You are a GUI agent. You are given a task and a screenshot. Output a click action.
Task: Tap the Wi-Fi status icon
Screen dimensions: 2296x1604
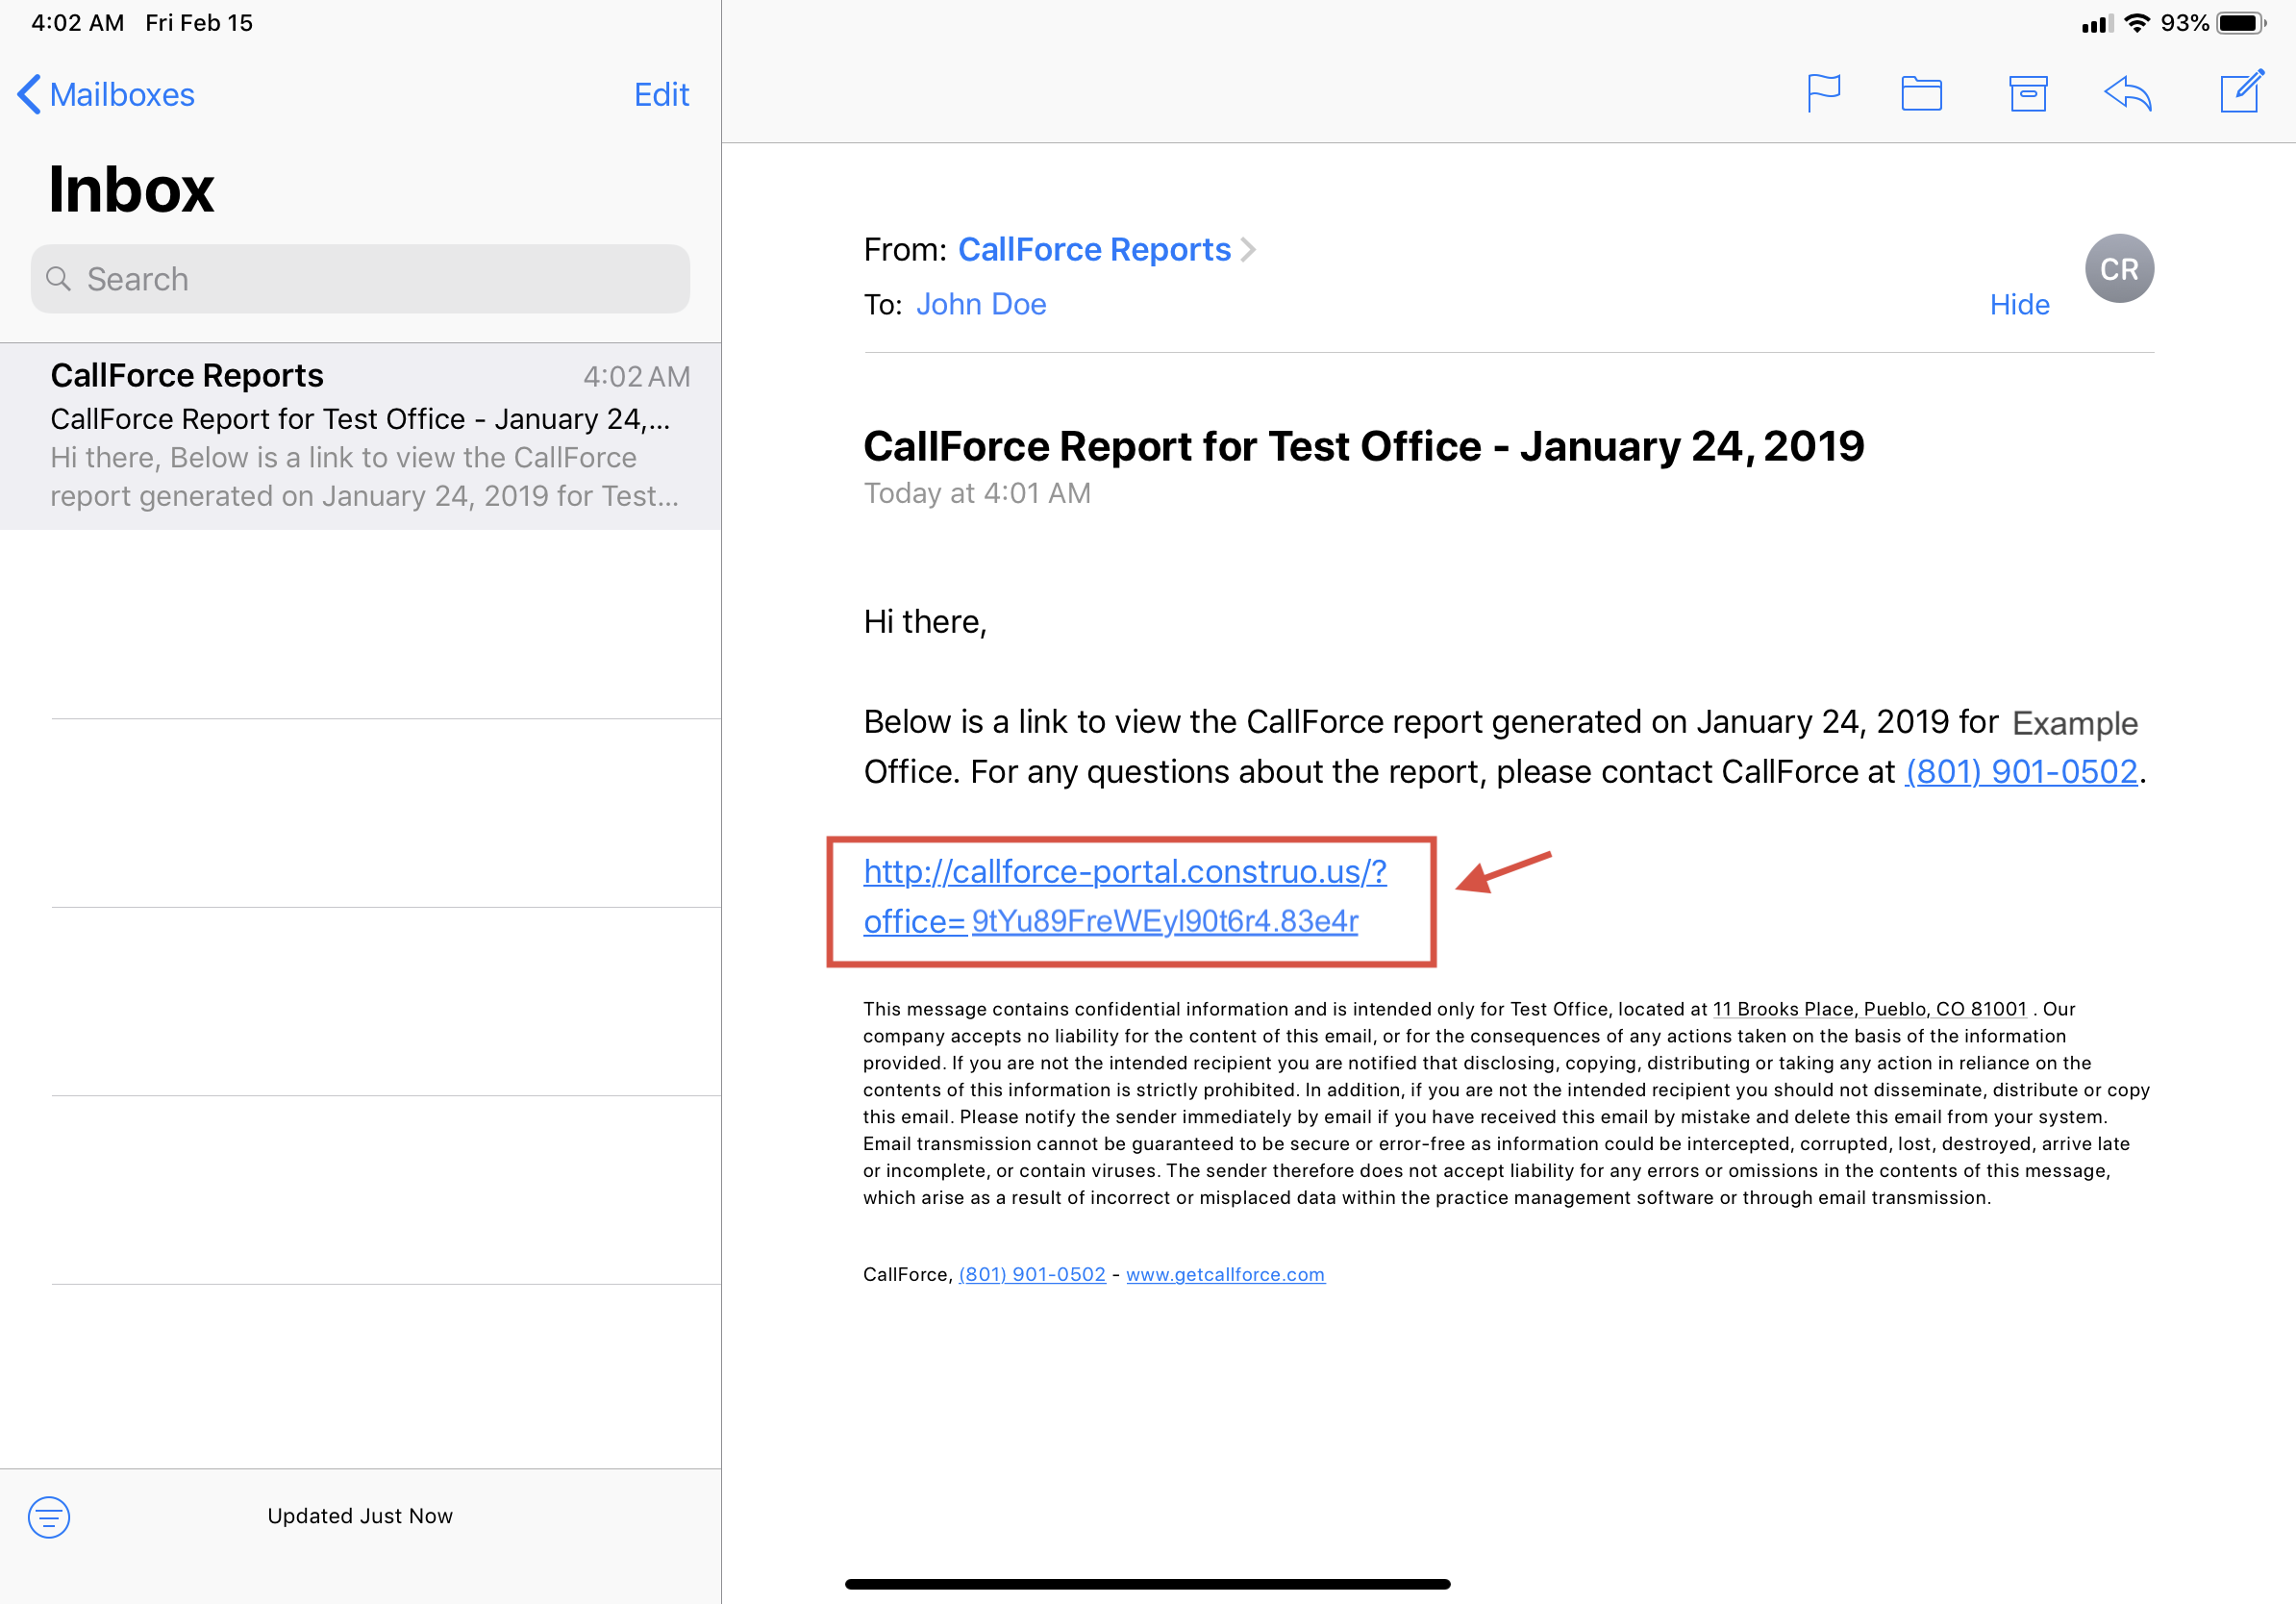click(2136, 22)
